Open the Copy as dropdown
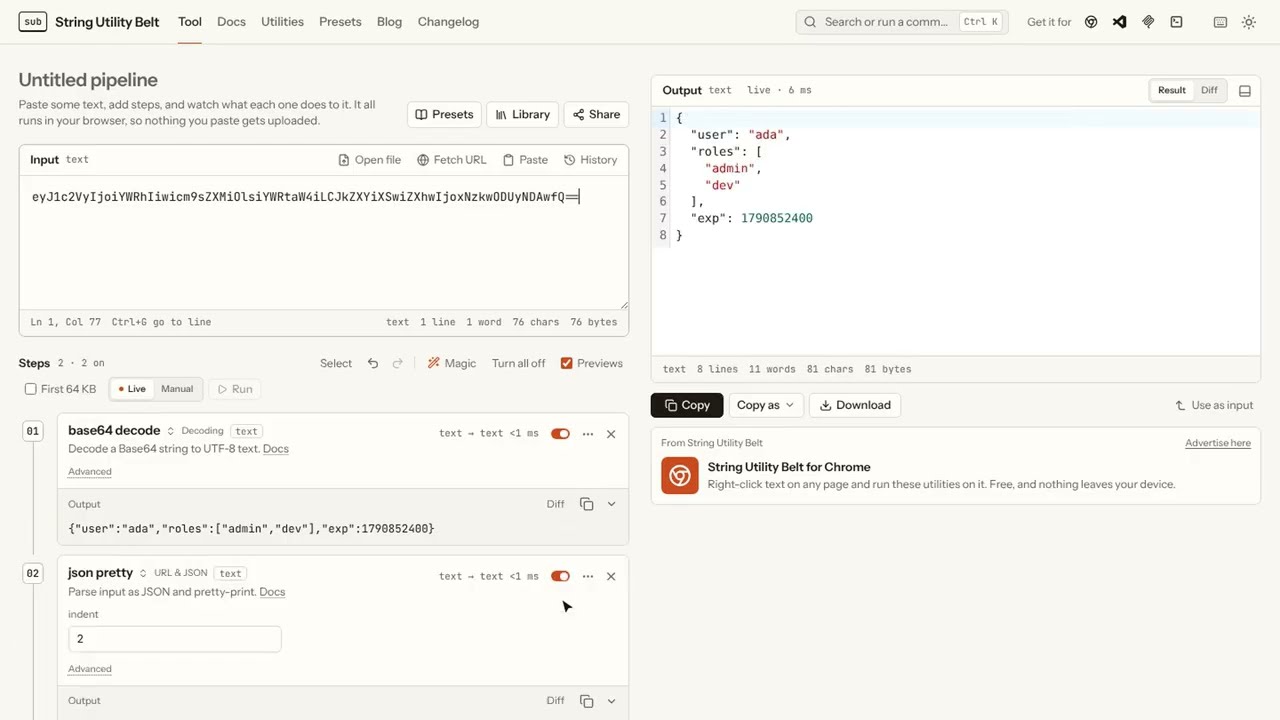1280x720 pixels. [x=765, y=405]
